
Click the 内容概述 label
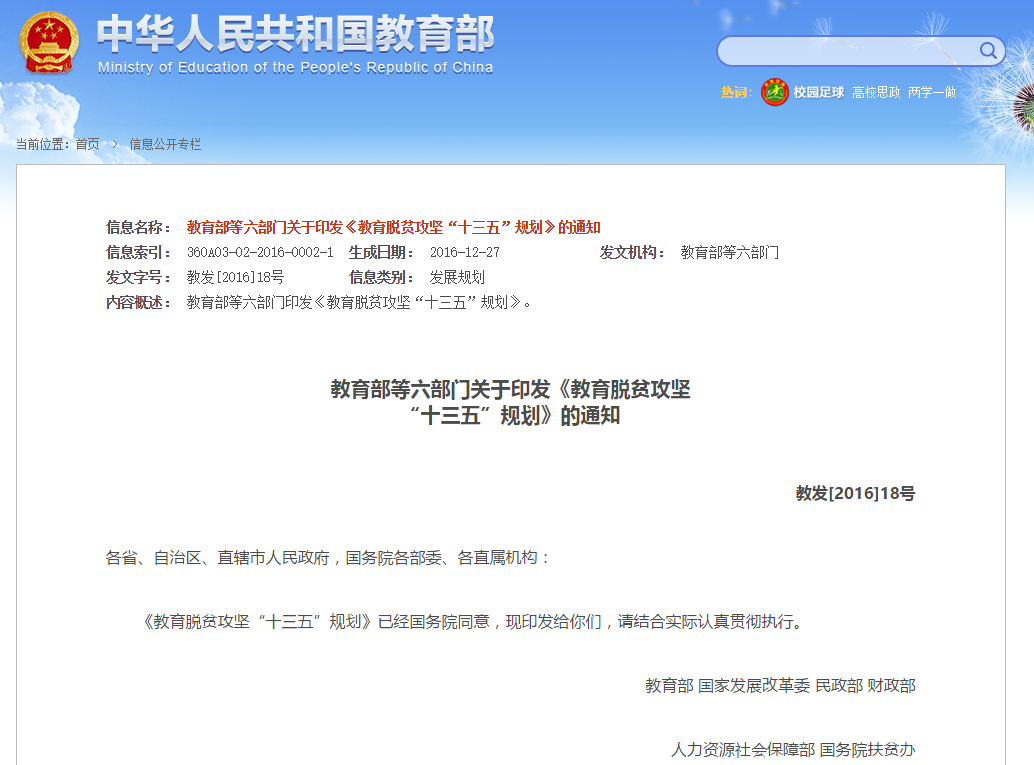tap(138, 303)
